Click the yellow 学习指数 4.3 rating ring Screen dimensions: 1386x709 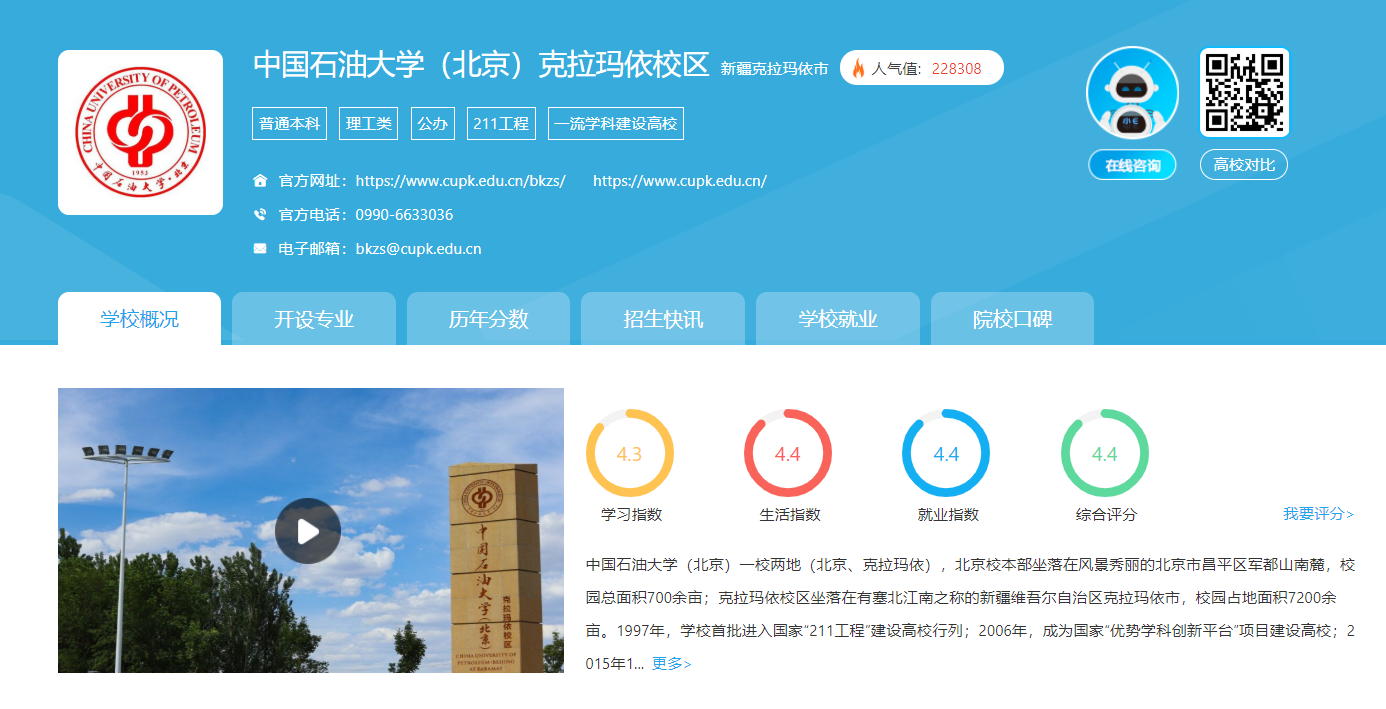(x=629, y=454)
